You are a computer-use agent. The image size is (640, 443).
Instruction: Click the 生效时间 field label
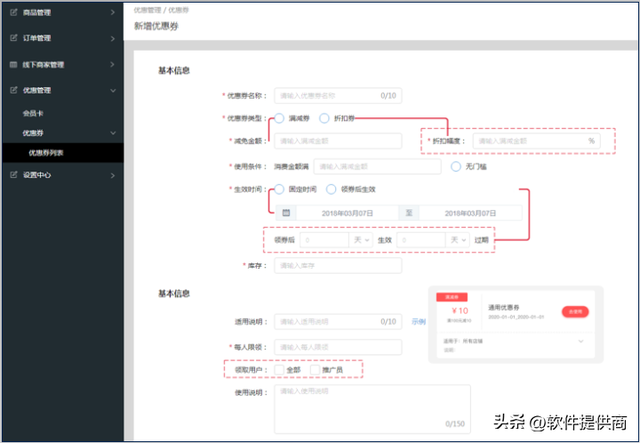point(250,189)
